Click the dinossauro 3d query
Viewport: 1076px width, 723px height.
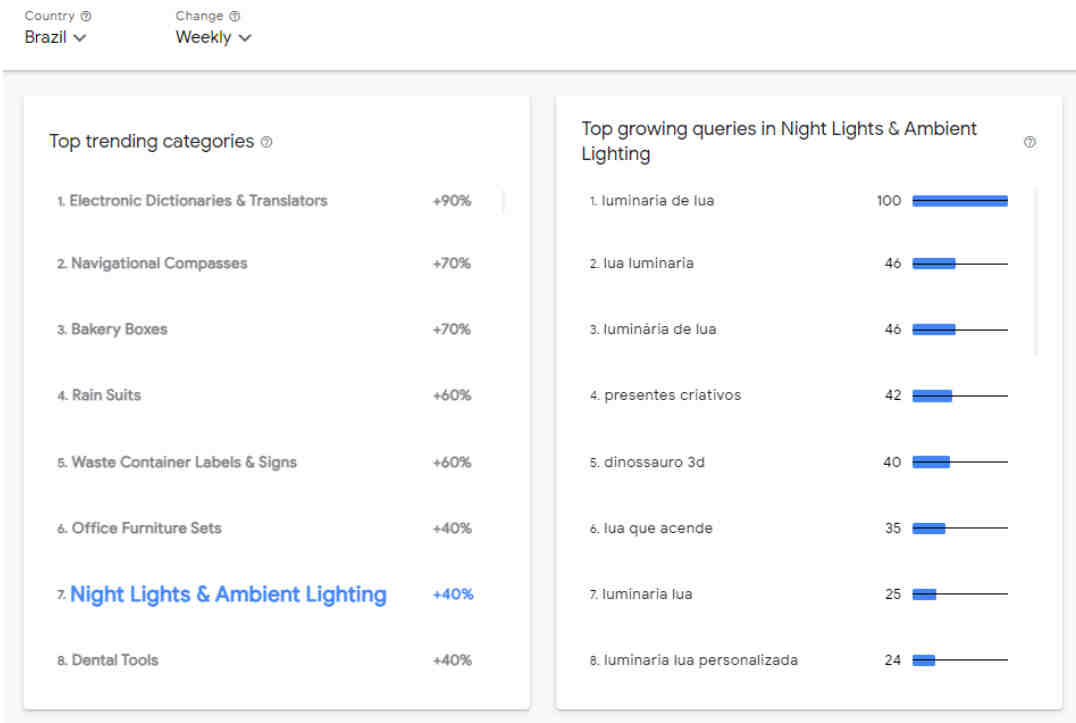point(654,463)
